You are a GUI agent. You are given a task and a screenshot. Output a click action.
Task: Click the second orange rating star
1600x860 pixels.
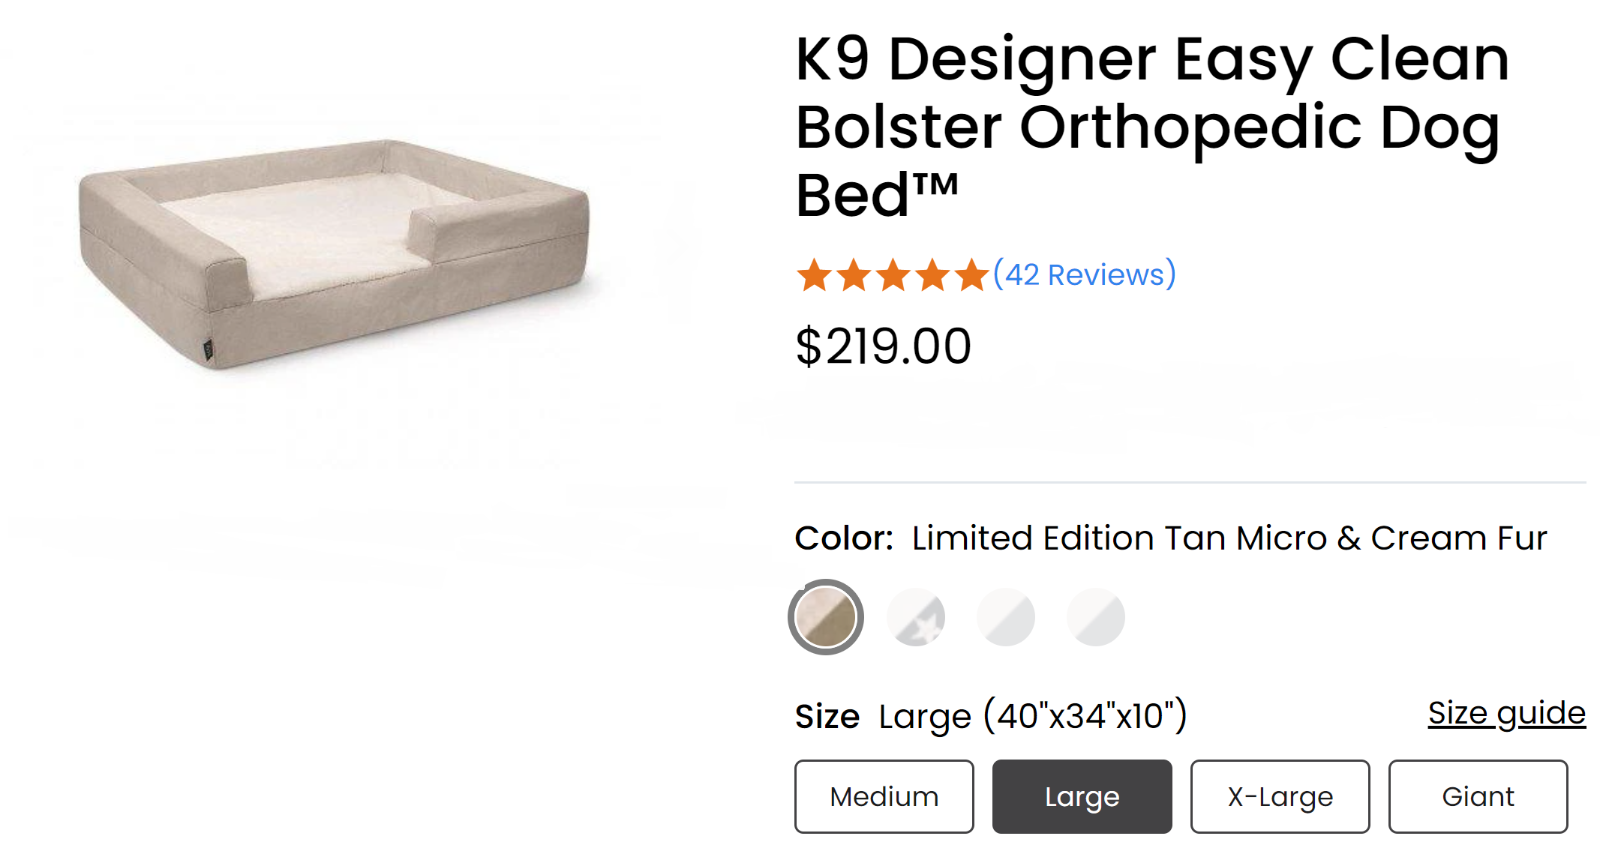(853, 275)
